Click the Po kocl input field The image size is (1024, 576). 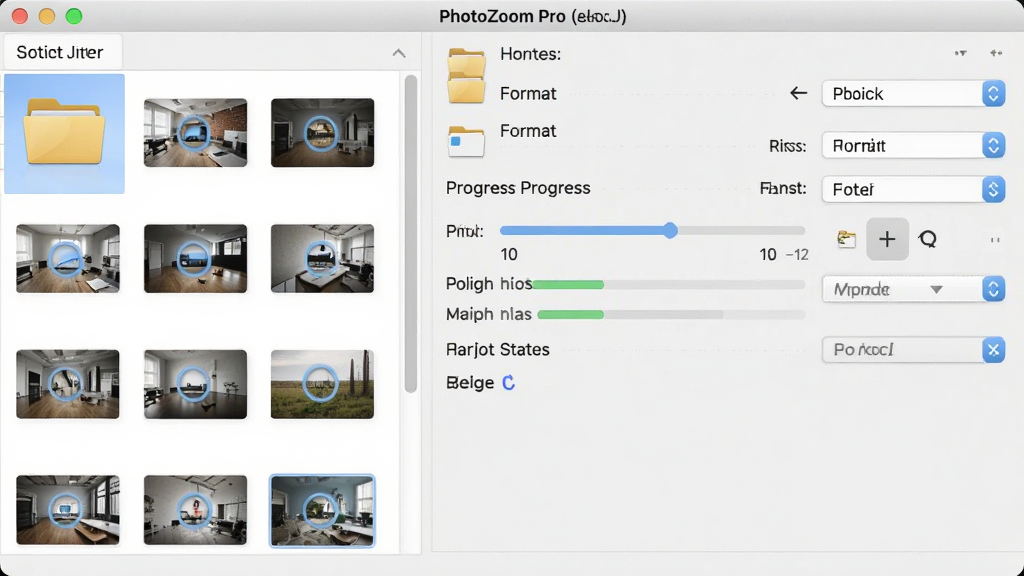click(902, 350)
